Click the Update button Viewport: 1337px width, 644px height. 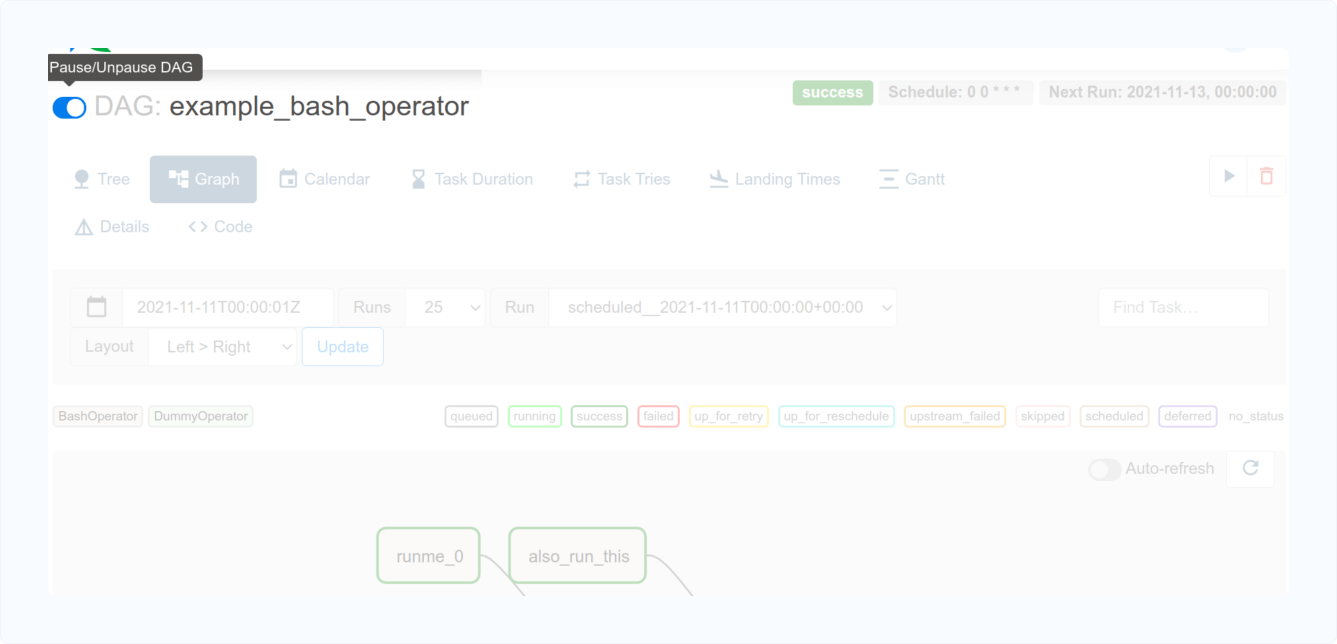point(343,347)
